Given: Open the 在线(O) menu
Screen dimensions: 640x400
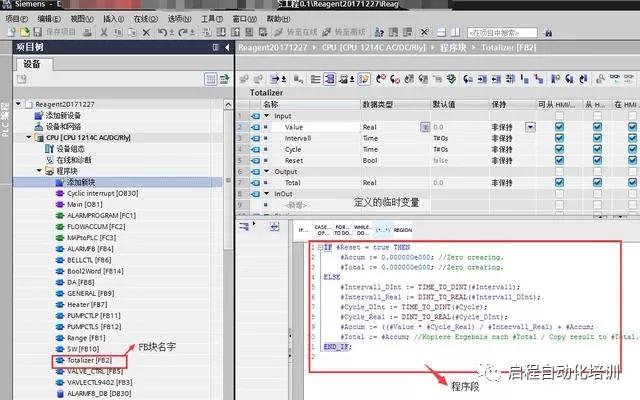Looking at the screenshot, I should tap(141, 18).
